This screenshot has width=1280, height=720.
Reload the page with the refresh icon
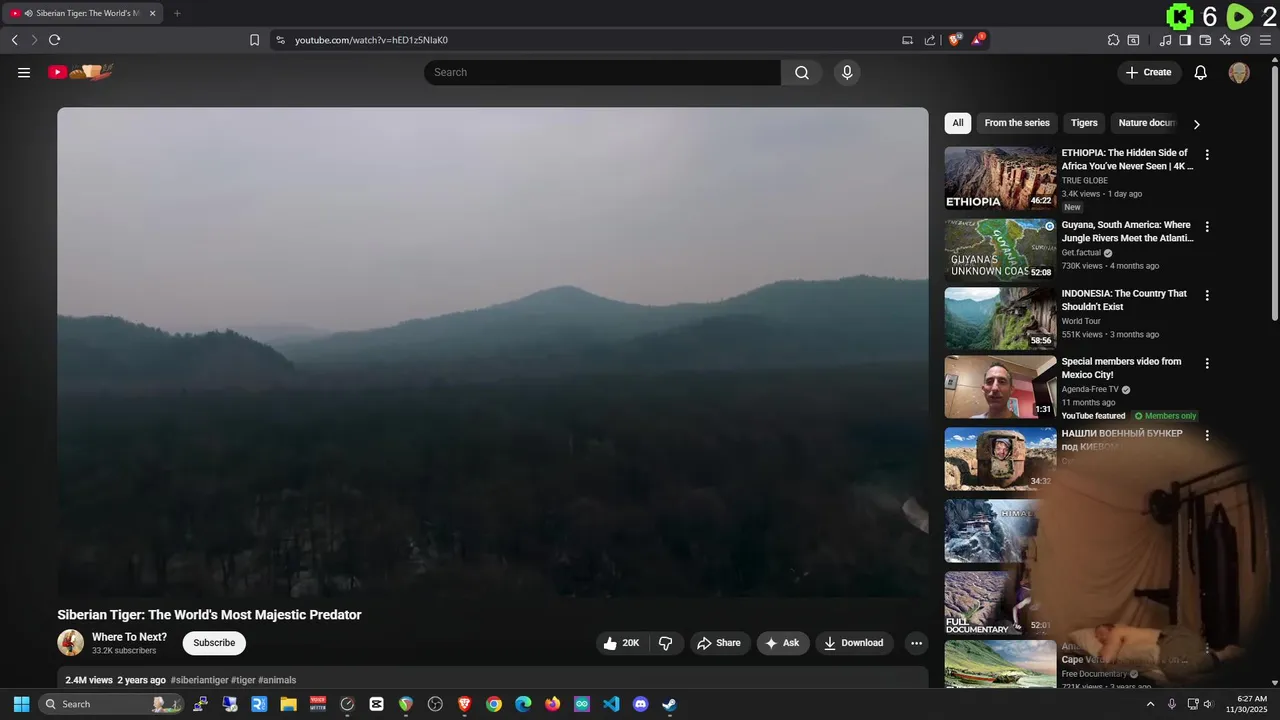(x=54, y=40)
